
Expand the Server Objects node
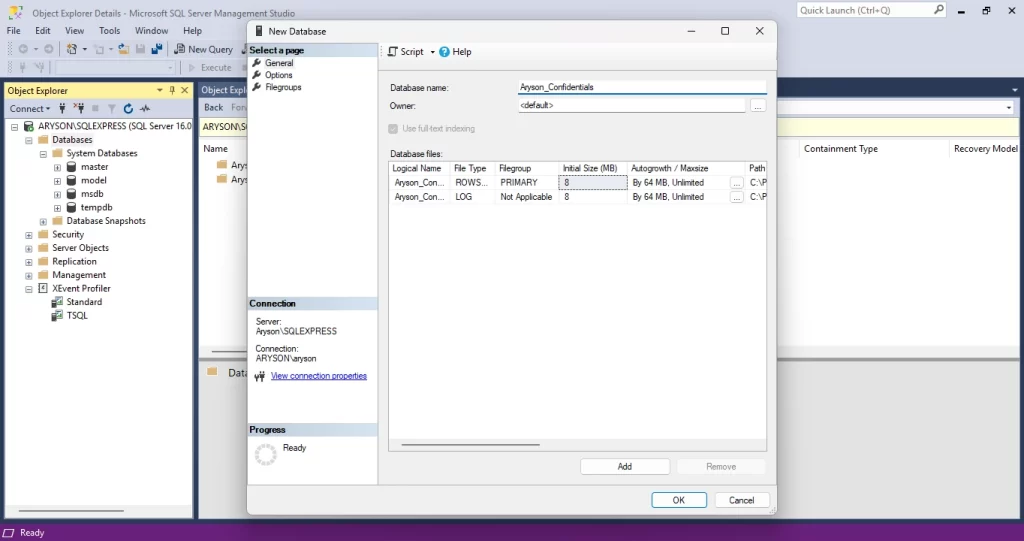(29, 248)
